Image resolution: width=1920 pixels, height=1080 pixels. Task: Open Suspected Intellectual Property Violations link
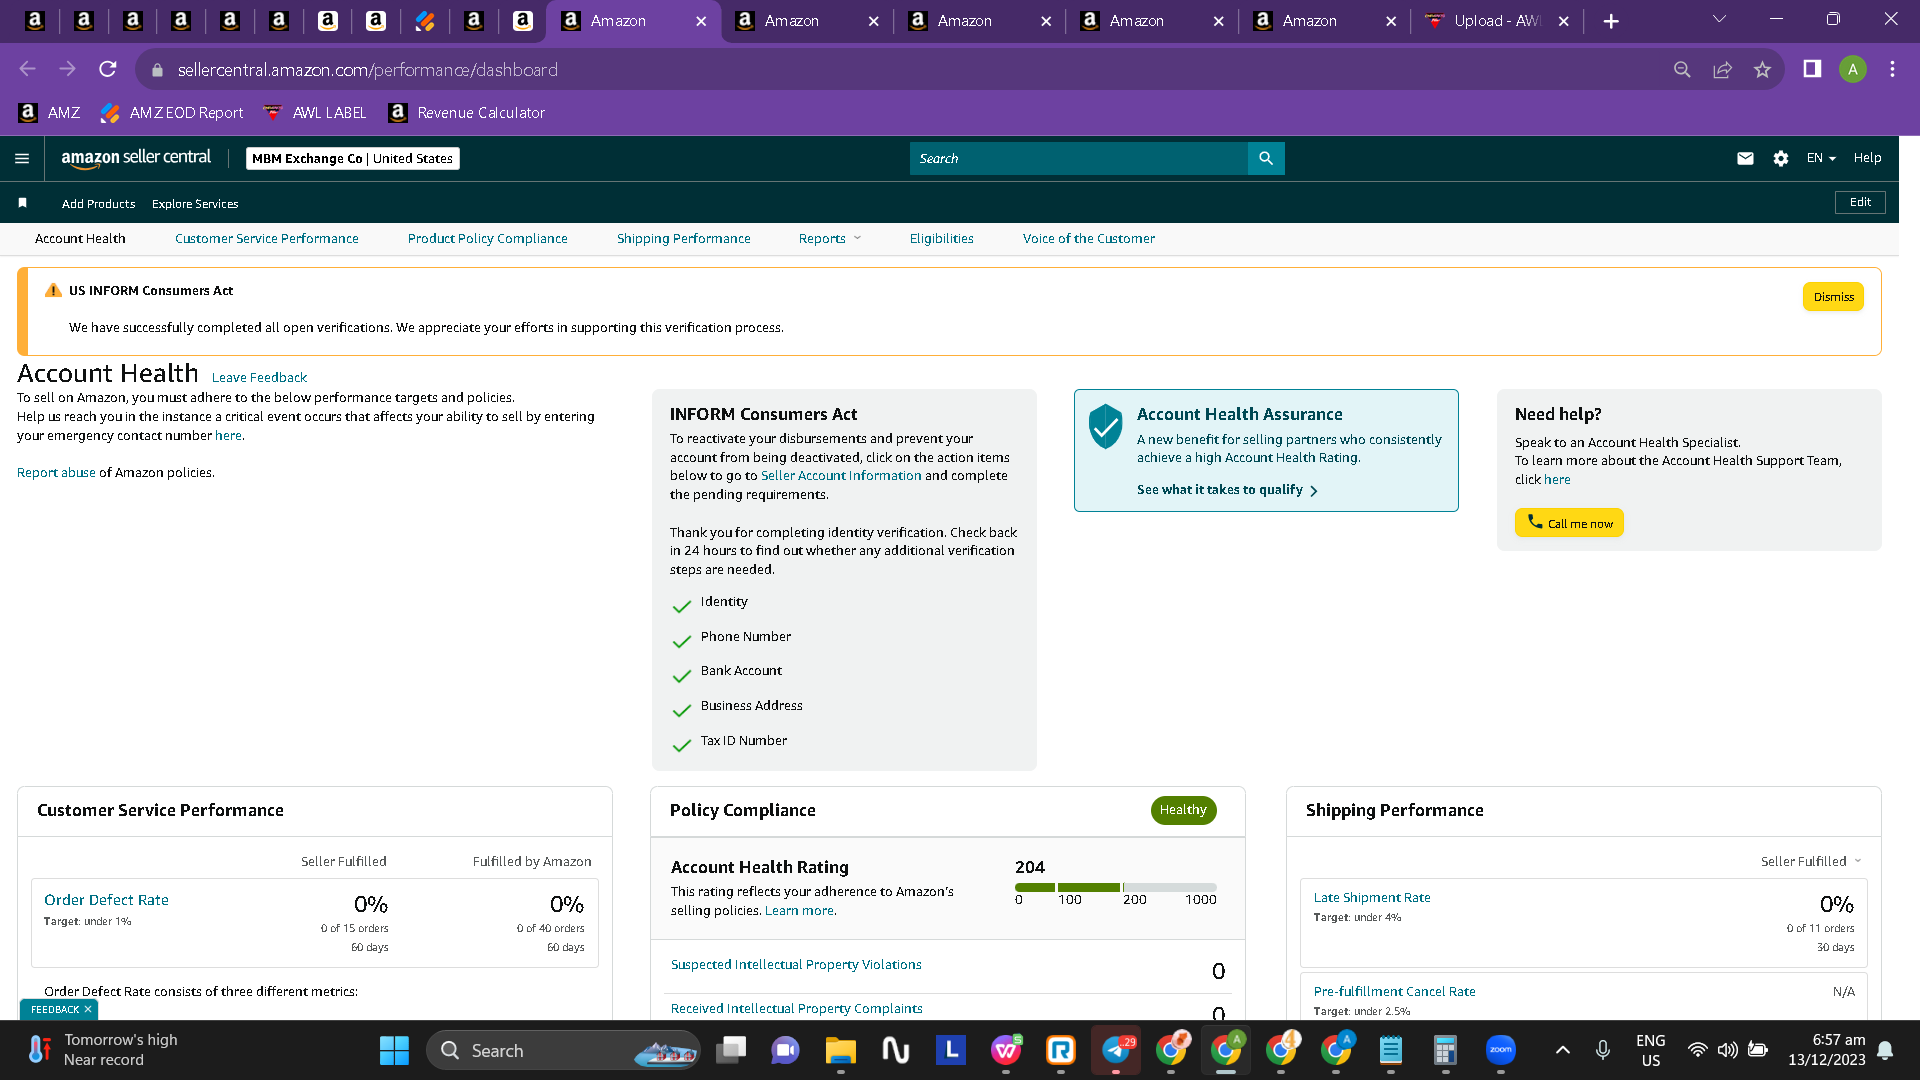796,964
